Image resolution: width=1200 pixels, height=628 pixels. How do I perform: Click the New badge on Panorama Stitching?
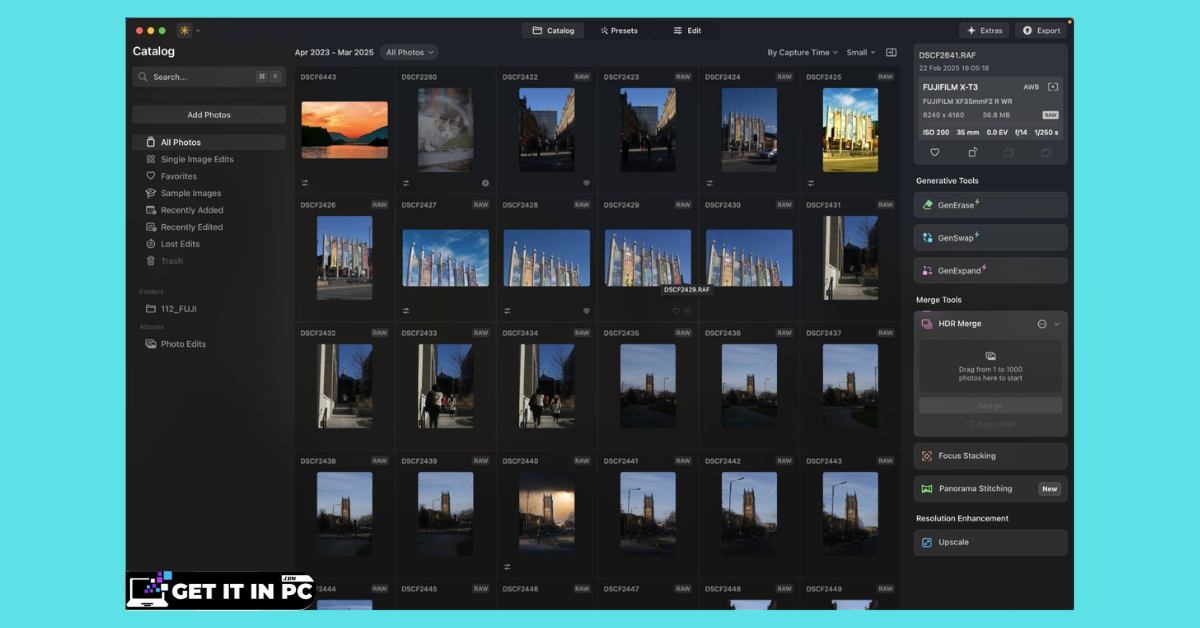click(1049, 489)
